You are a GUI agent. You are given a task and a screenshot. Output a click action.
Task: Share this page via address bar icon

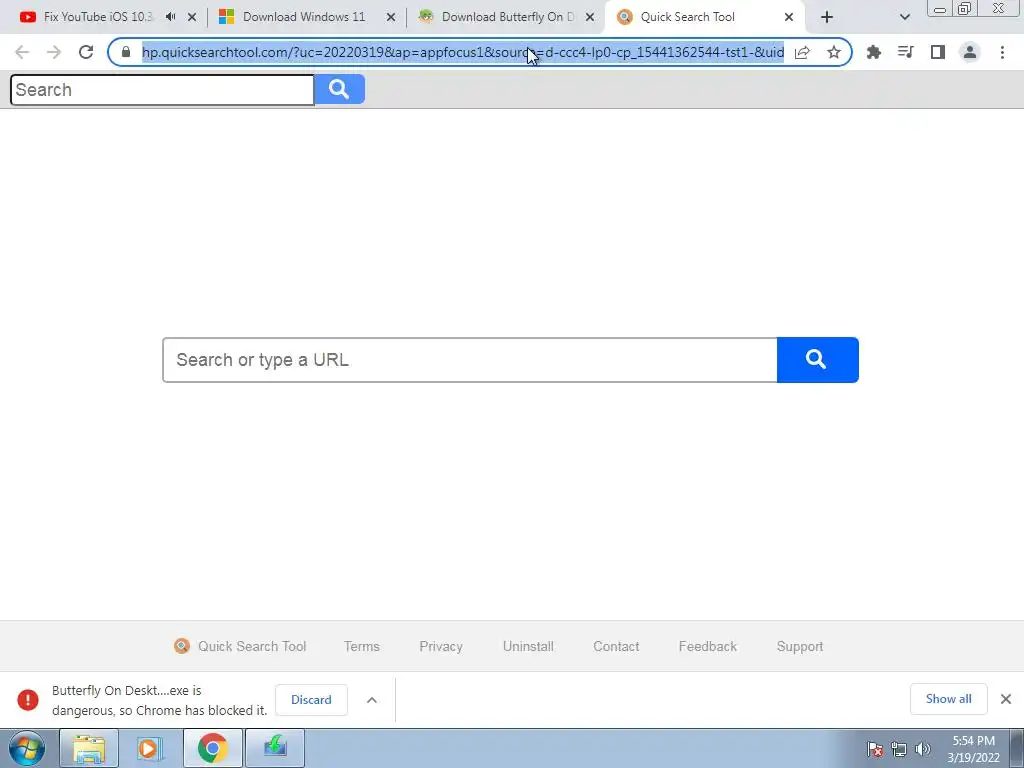click(x=802, y=52)
